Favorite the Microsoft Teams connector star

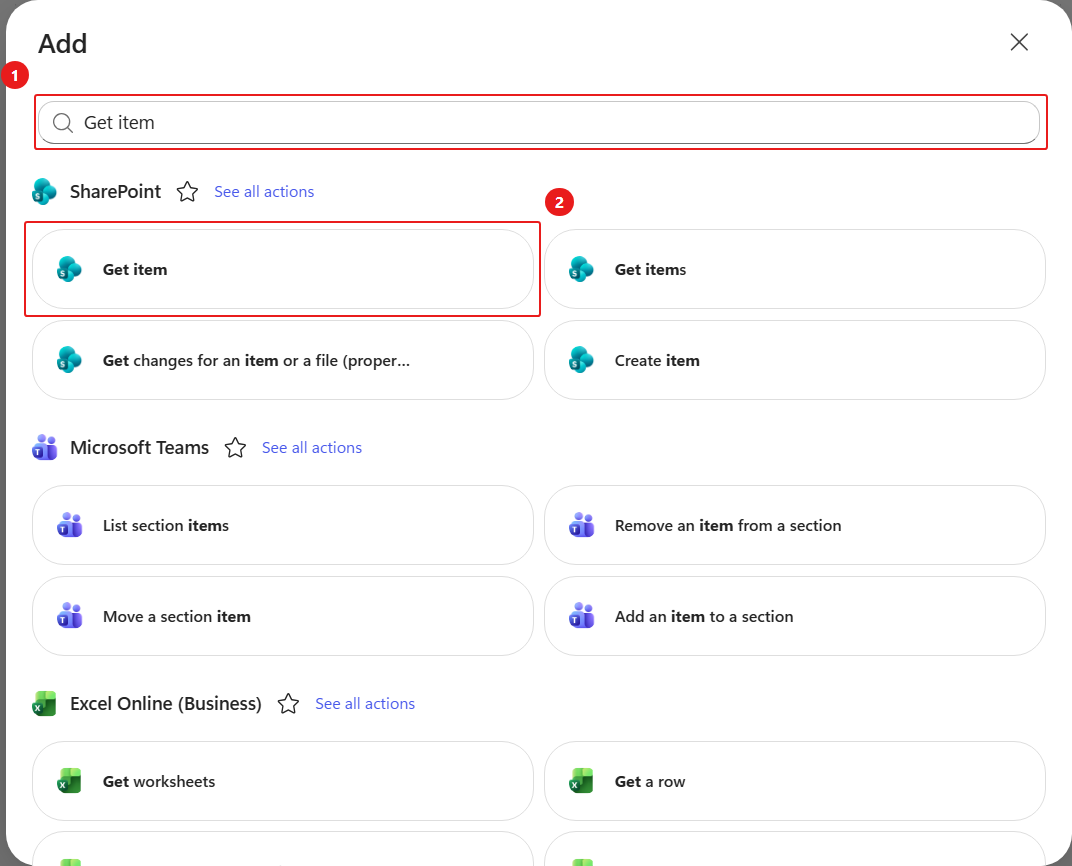[x=235, y=448]
